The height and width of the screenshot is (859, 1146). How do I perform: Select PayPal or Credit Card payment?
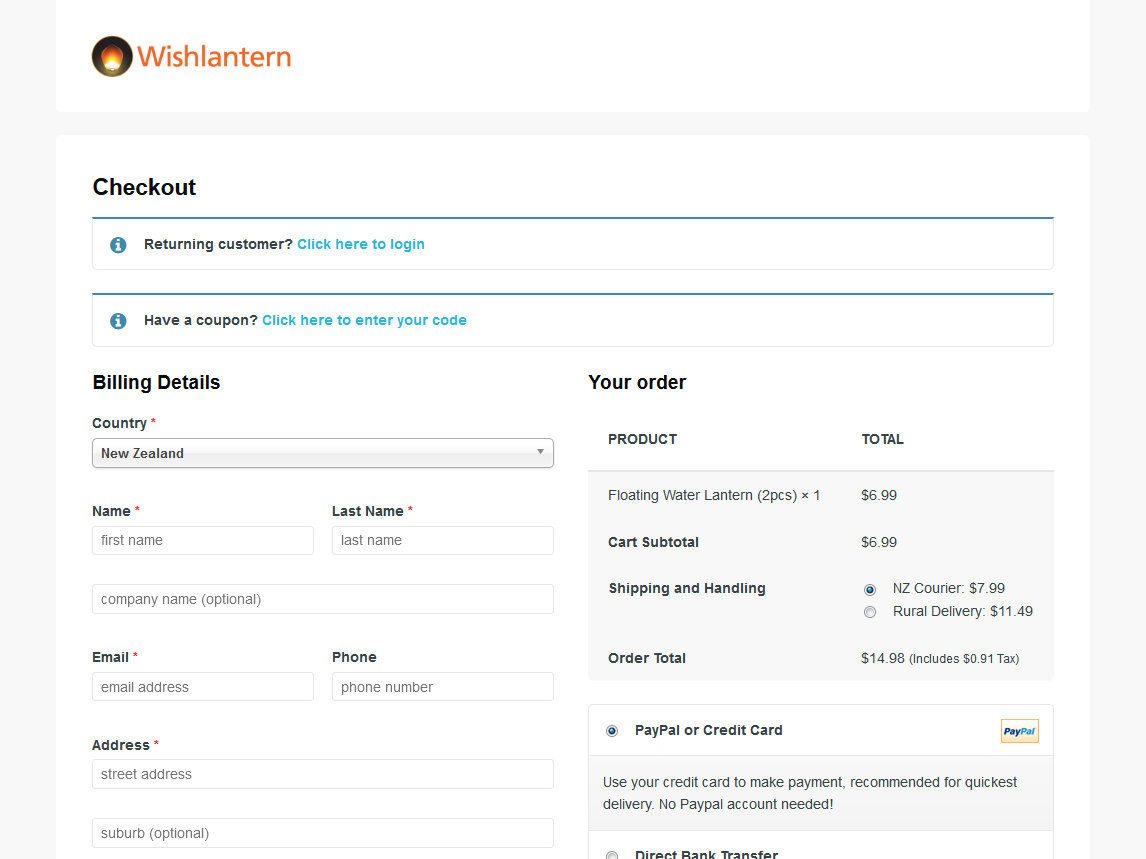(x=612, y=731)
